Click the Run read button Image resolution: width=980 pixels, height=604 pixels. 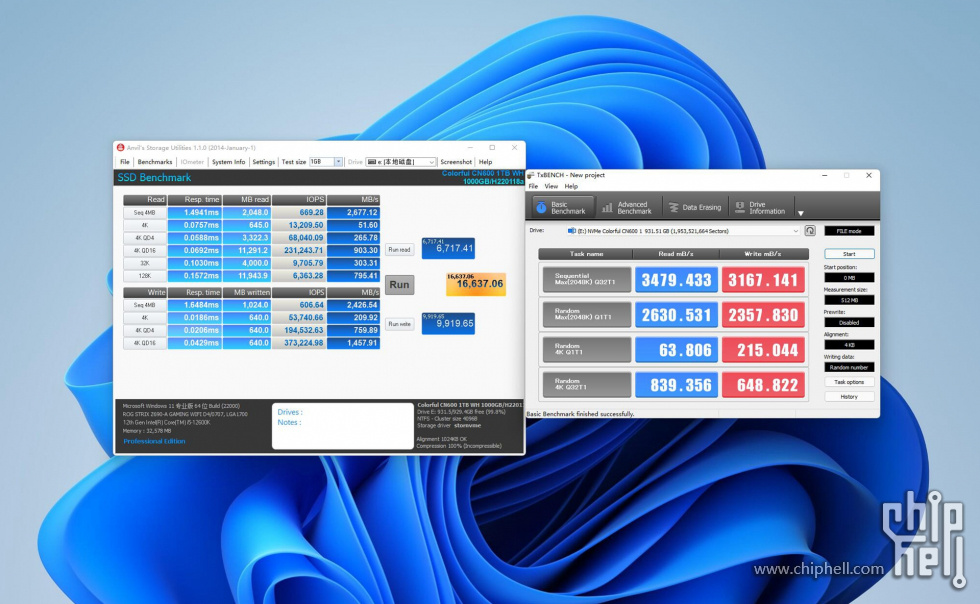399,249
